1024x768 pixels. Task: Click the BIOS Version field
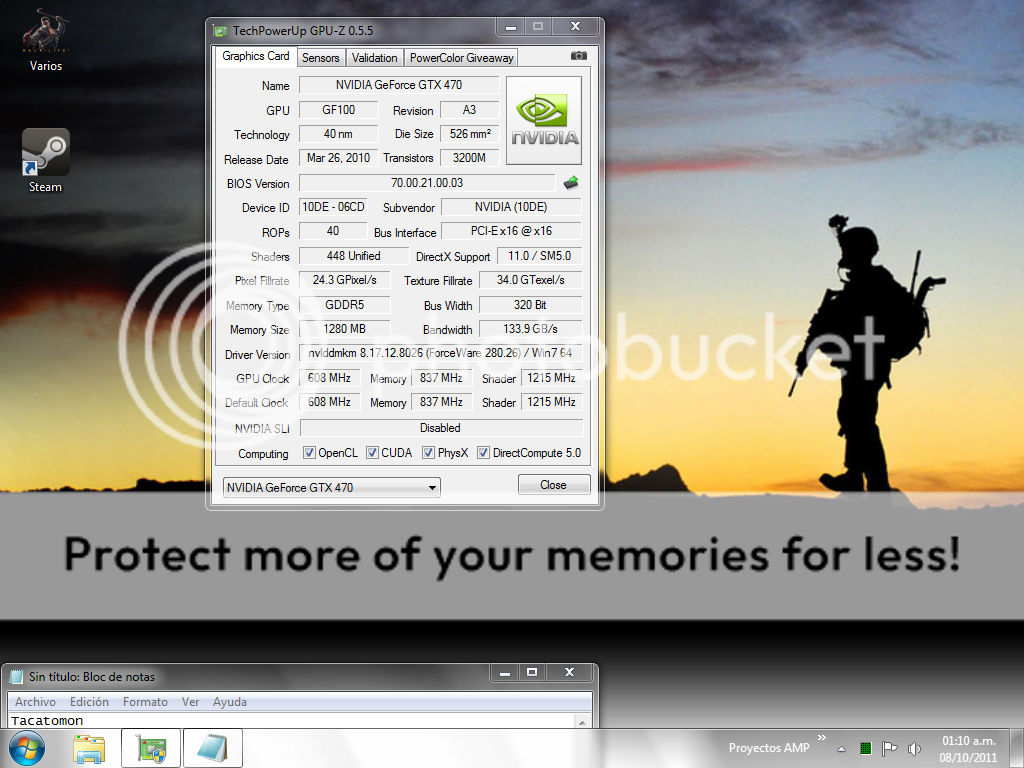coord(427,183)
